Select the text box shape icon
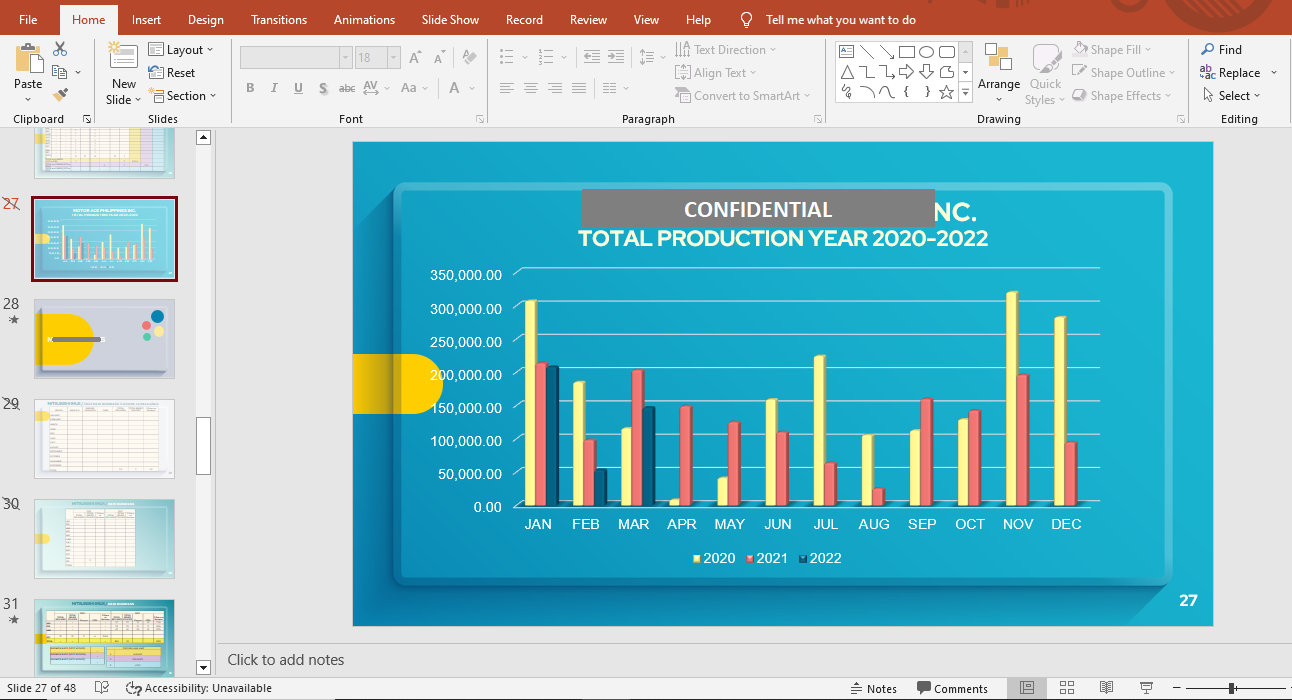1292x700 pixels. 846,51
